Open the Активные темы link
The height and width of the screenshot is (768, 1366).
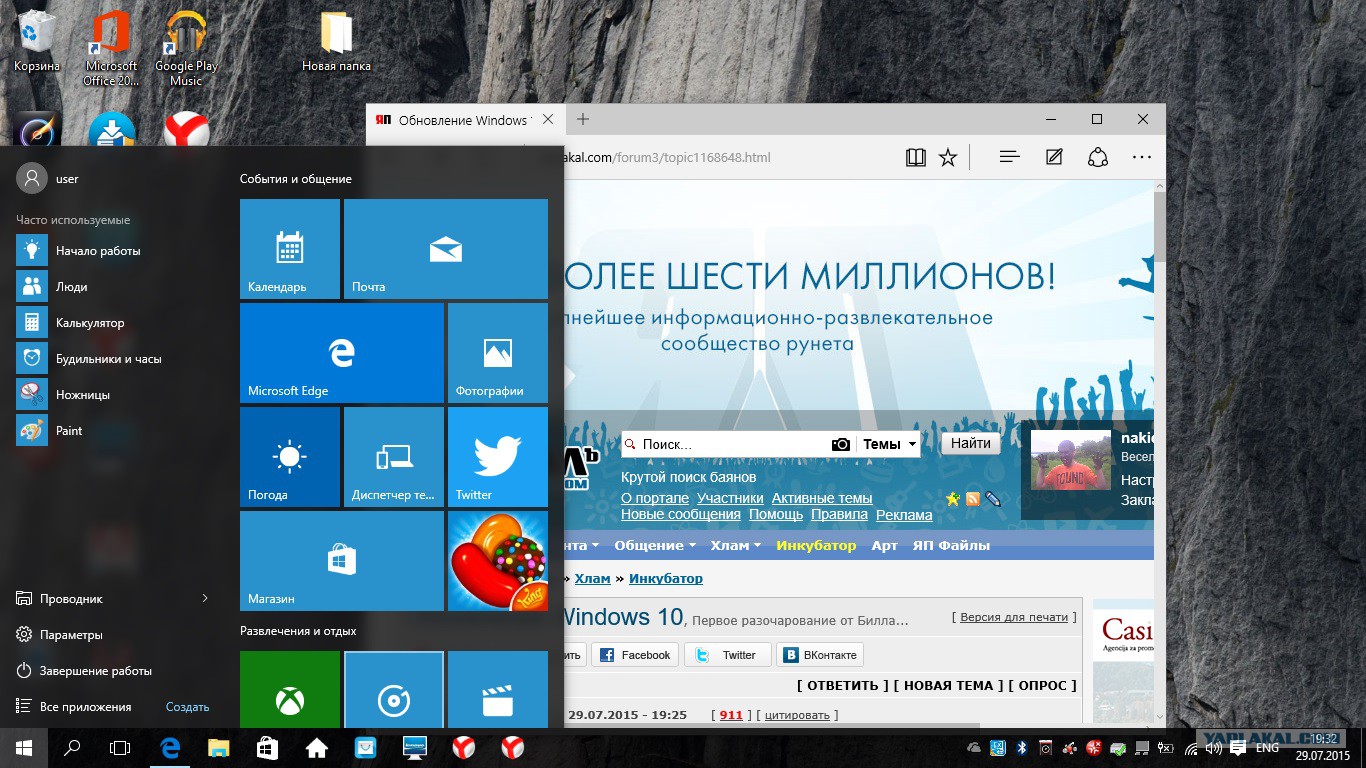[822, 498]
